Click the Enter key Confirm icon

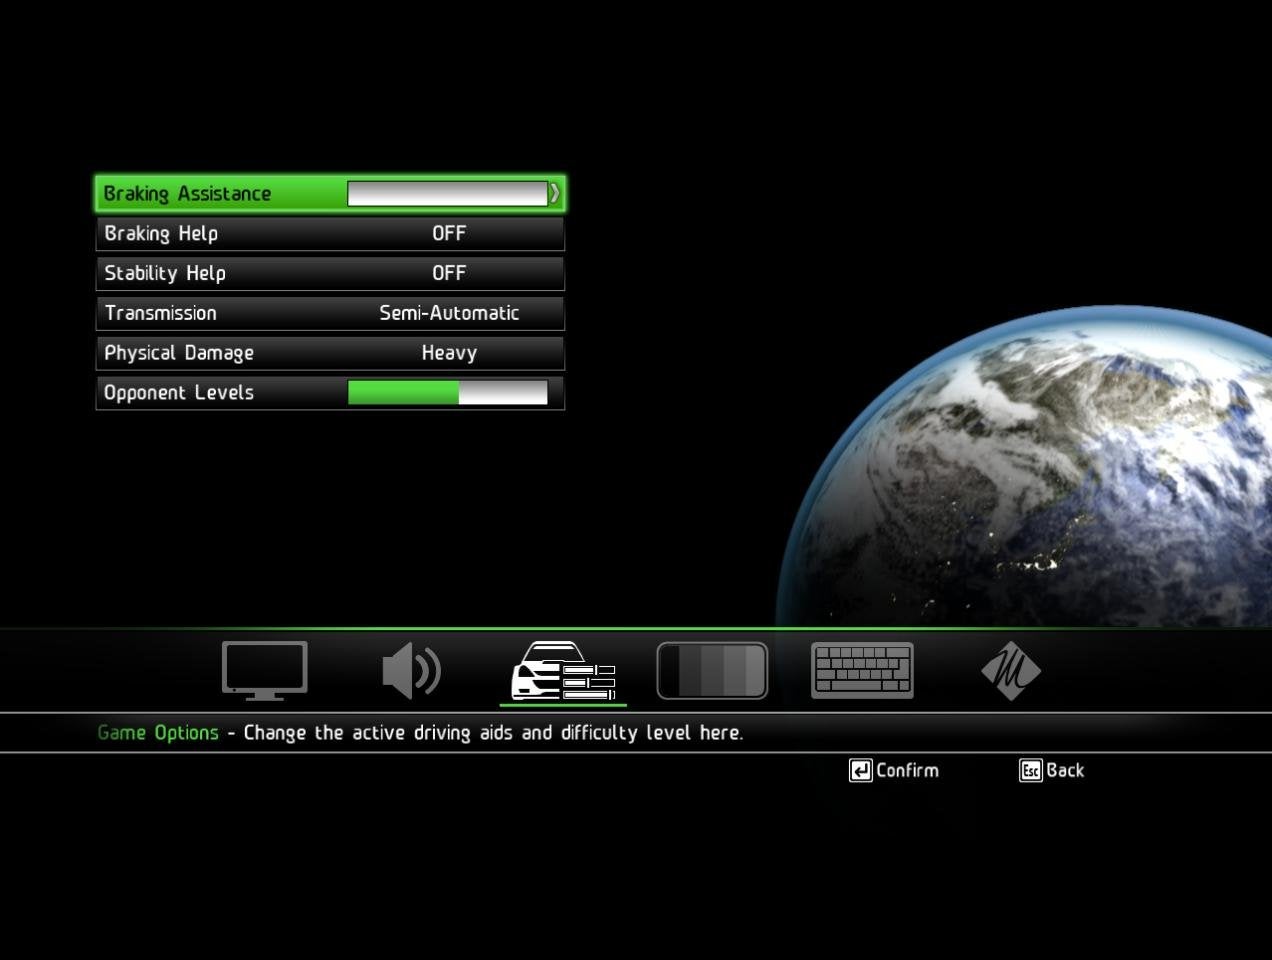860,770
